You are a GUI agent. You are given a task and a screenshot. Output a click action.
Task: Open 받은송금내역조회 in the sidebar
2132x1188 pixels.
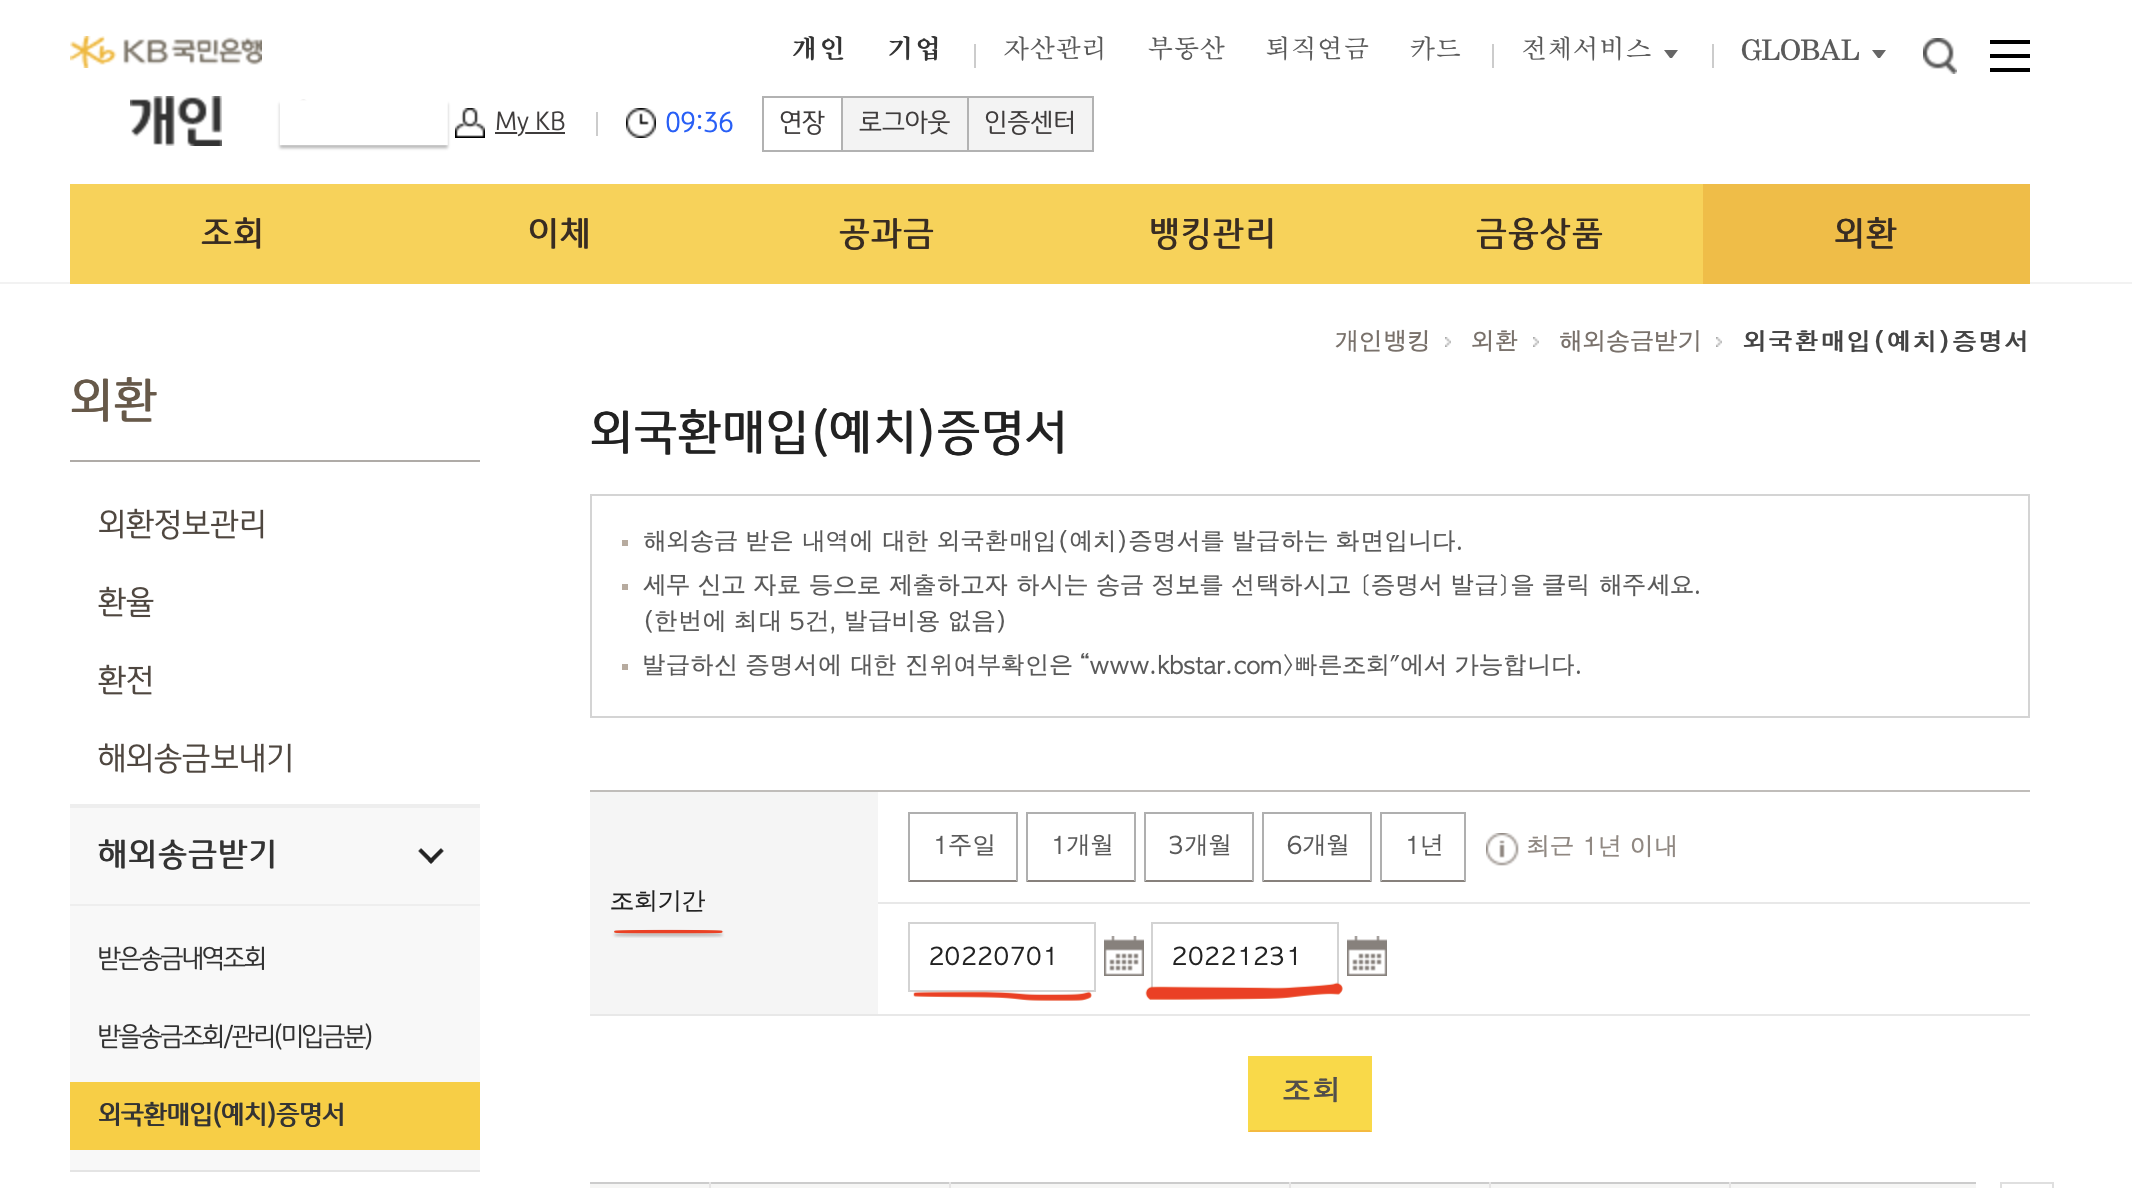[182, 958]
